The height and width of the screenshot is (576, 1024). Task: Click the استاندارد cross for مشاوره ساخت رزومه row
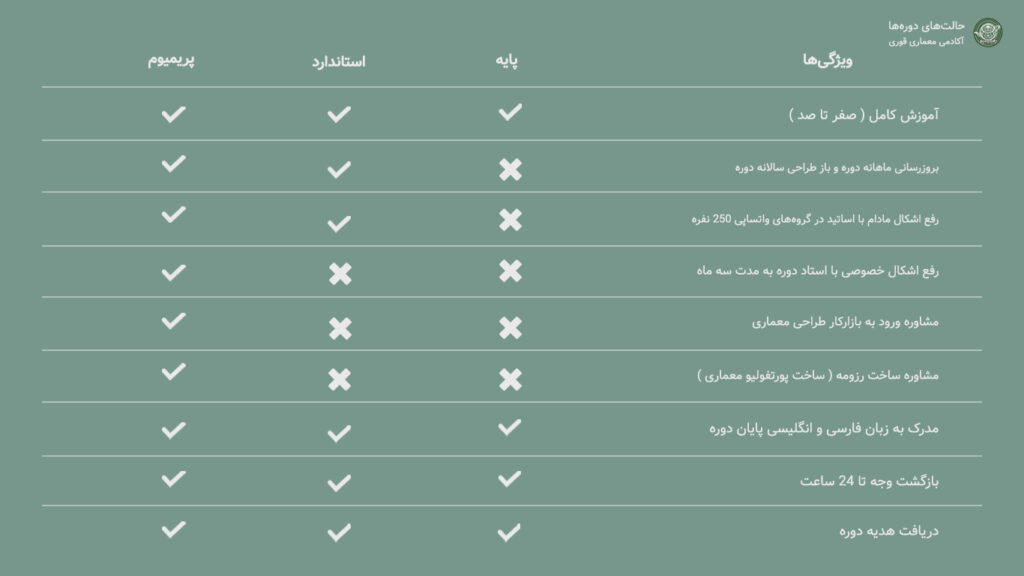click(x=340, y=379)
